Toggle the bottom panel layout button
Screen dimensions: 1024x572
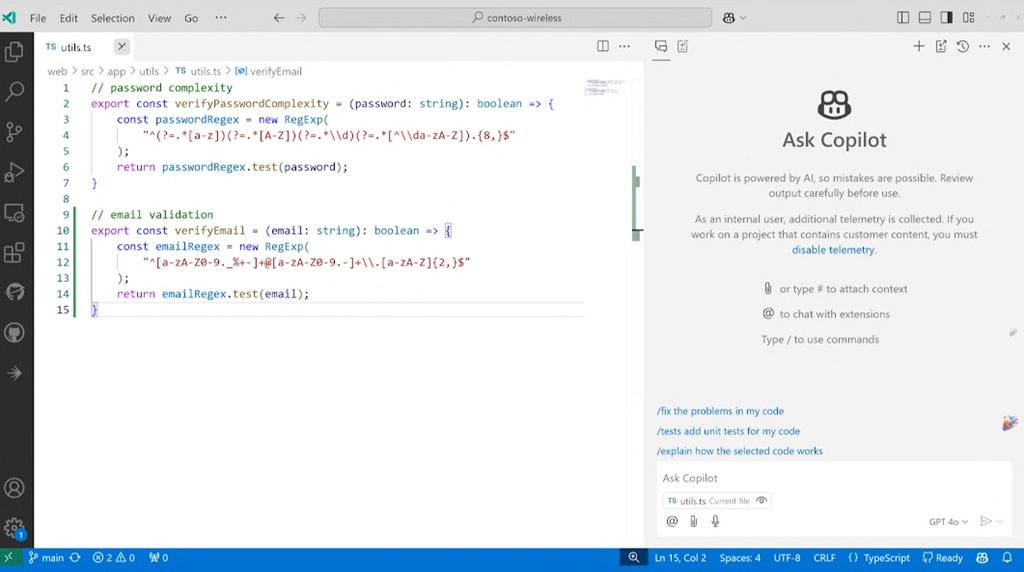[x=925, y=18]
